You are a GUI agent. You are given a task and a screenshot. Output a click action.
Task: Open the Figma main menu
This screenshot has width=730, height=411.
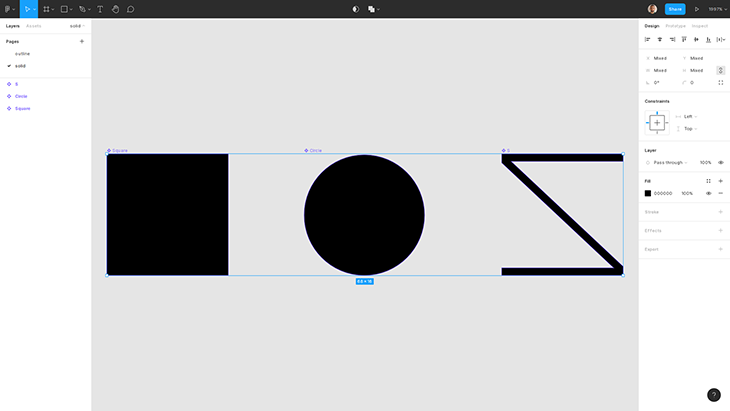(x=8, y=9)
